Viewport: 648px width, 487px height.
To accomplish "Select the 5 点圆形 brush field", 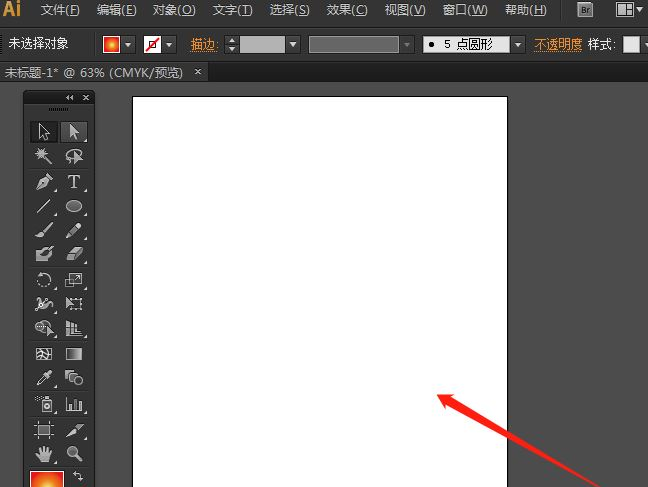I will (466, 44).
